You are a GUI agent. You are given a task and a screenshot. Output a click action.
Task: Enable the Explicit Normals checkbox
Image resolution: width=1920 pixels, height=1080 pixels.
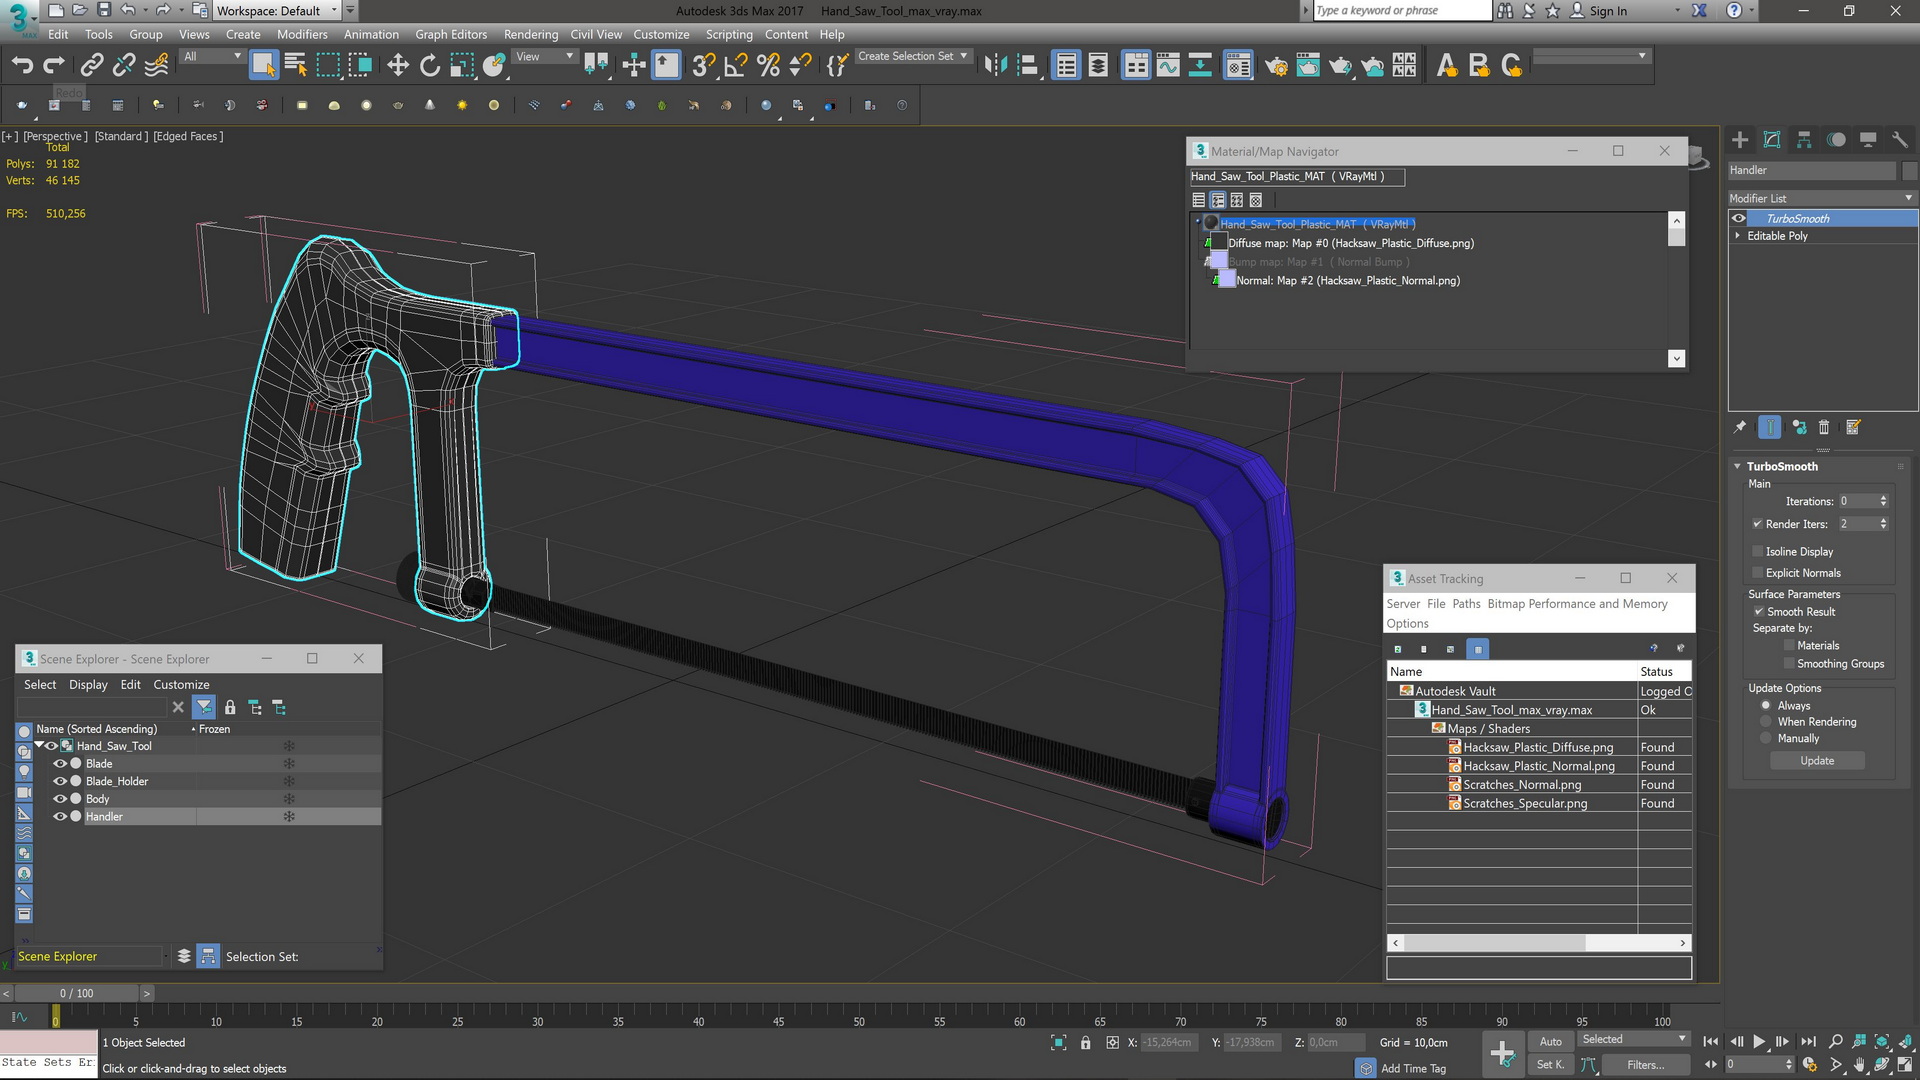point(1757,573)
